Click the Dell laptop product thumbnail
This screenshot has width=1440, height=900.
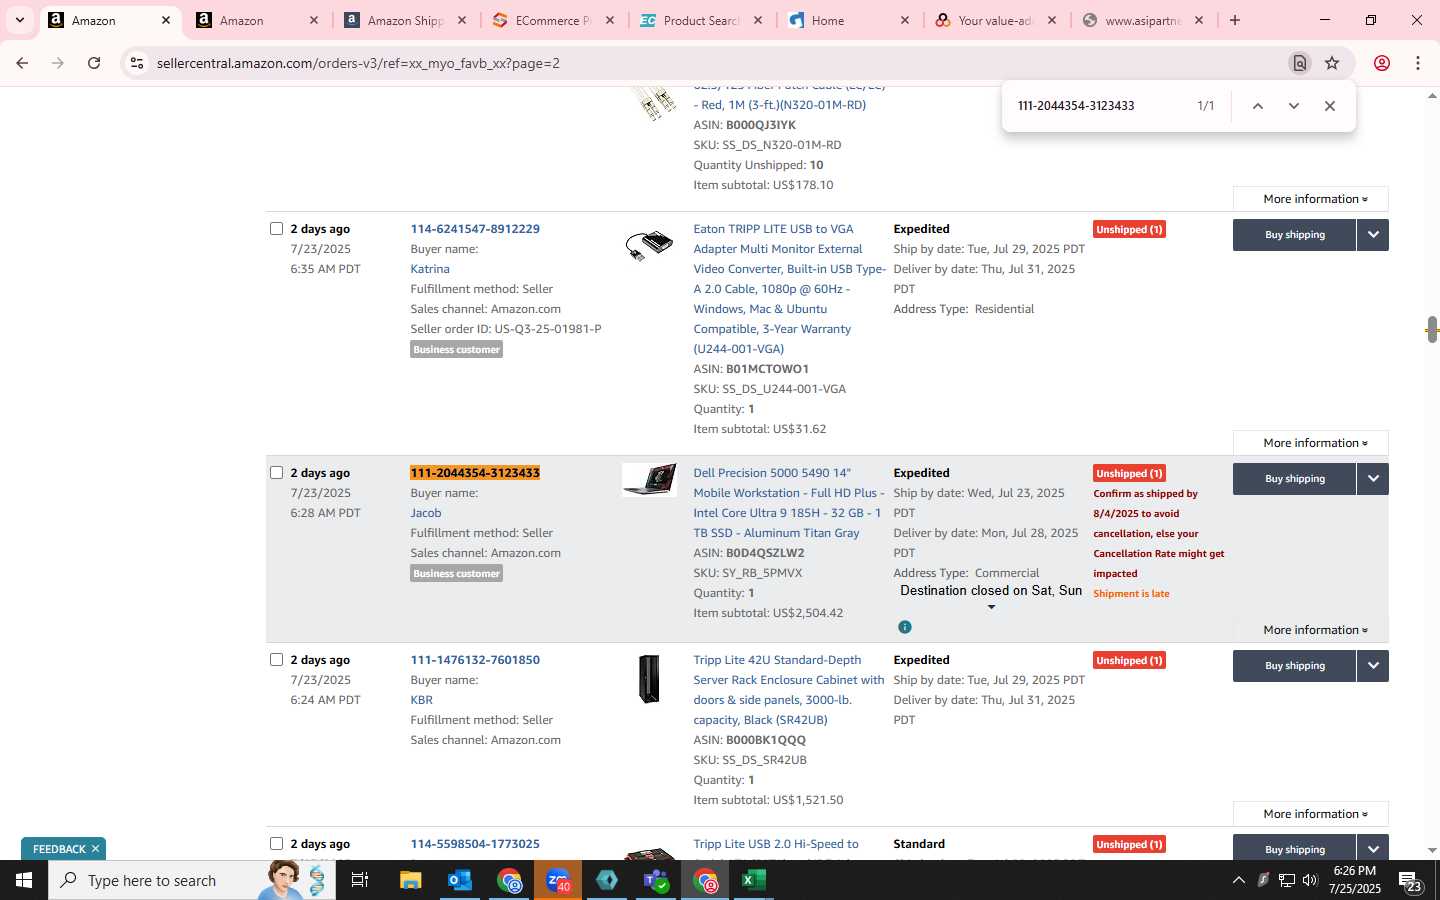[x=649, y=480]
